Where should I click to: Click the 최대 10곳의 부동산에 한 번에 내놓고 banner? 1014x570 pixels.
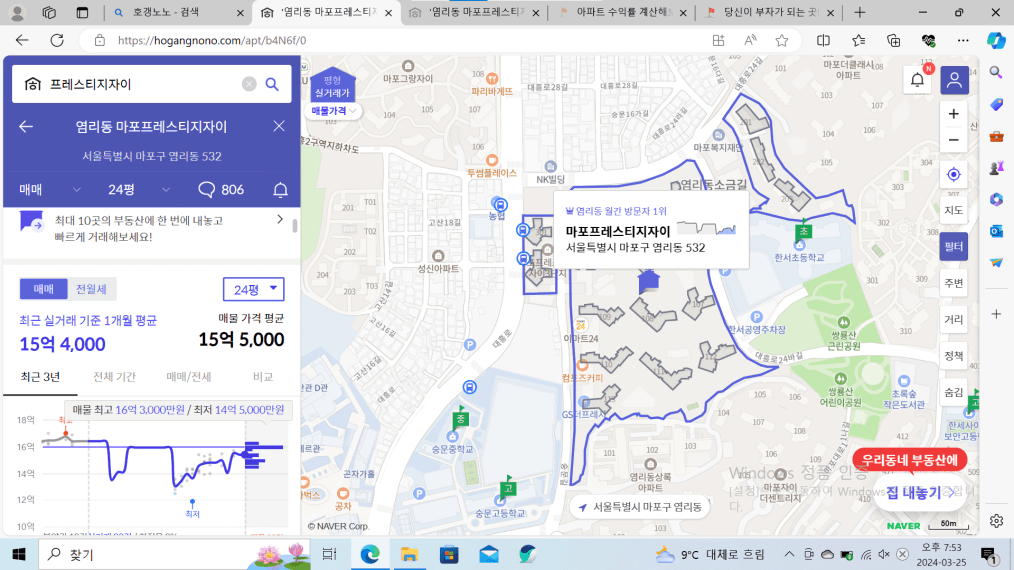pyautogui.click(x=152, y=228)
